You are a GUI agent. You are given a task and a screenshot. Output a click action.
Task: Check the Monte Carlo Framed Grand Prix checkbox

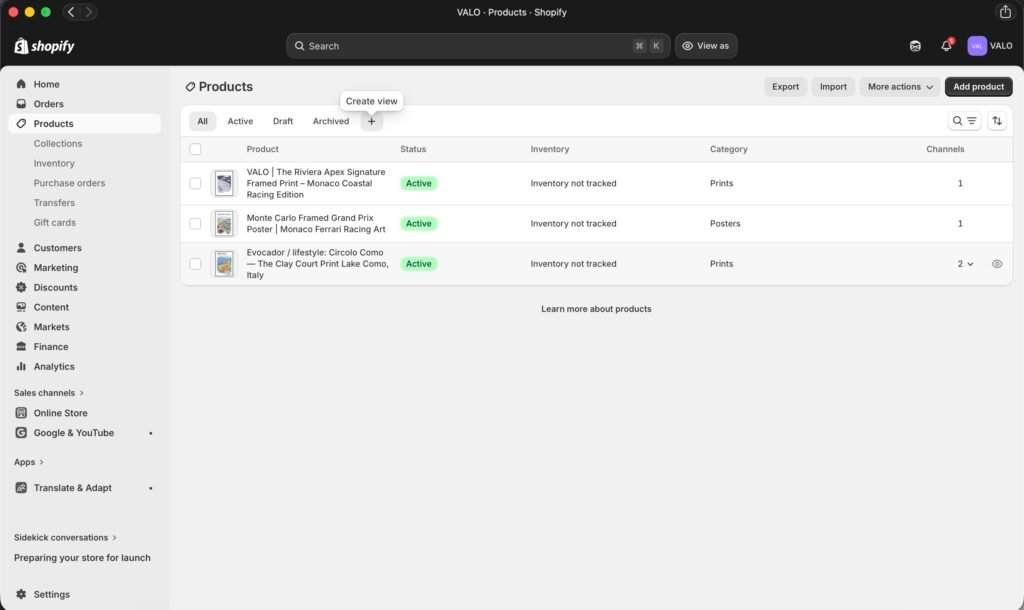195,224
